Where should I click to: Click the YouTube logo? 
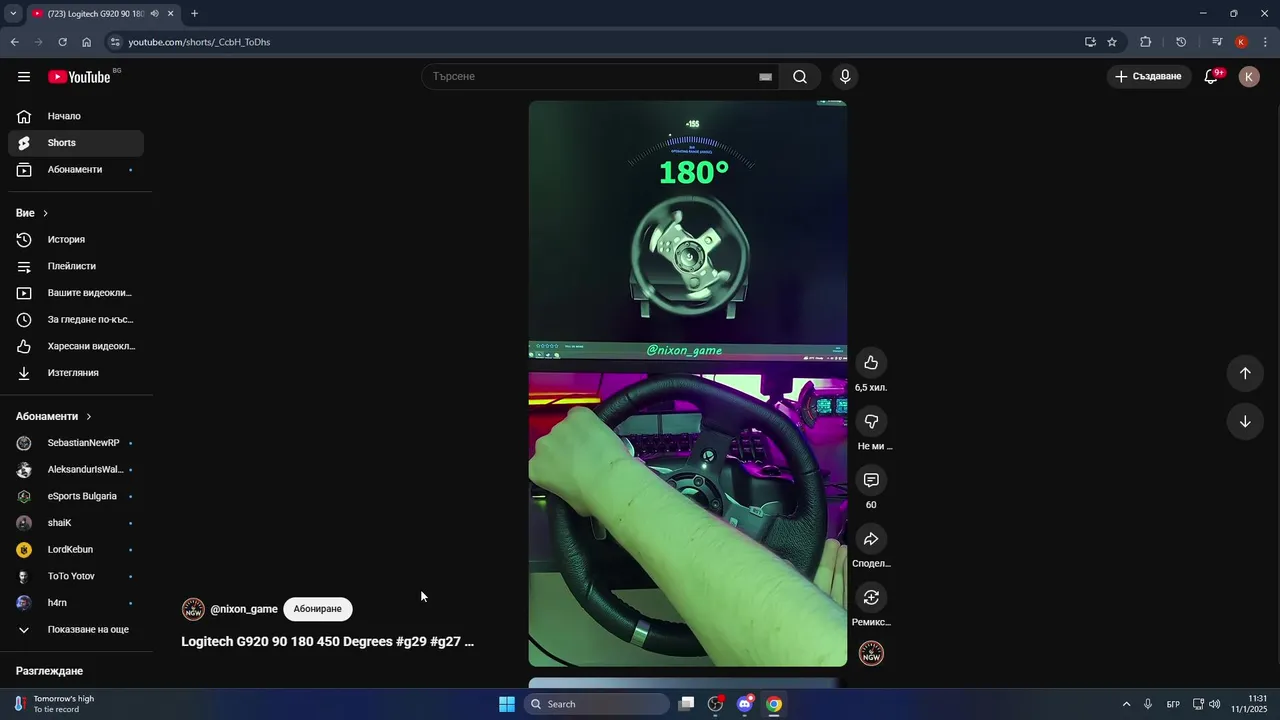pos(79,77)
